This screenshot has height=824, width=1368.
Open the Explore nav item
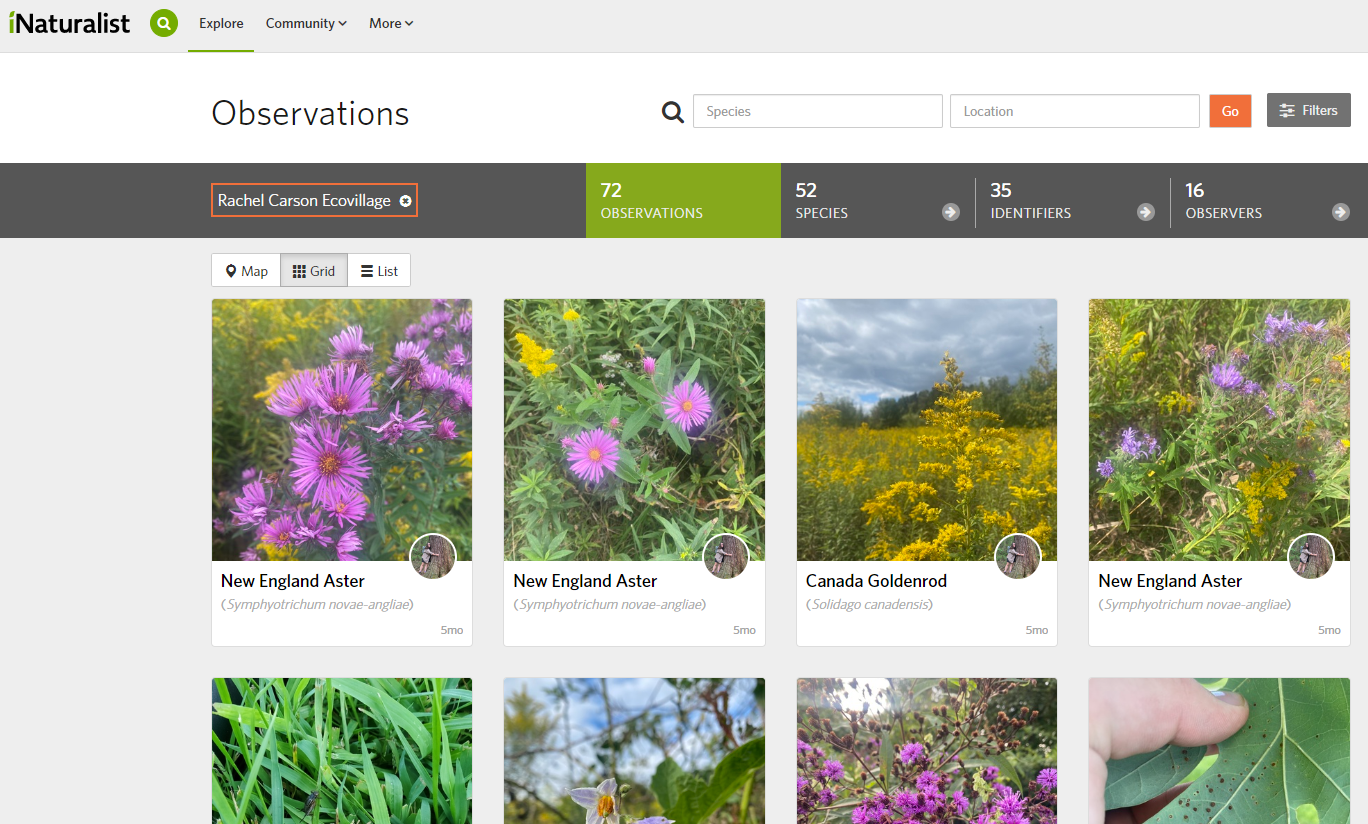click(x=221, y=23)
